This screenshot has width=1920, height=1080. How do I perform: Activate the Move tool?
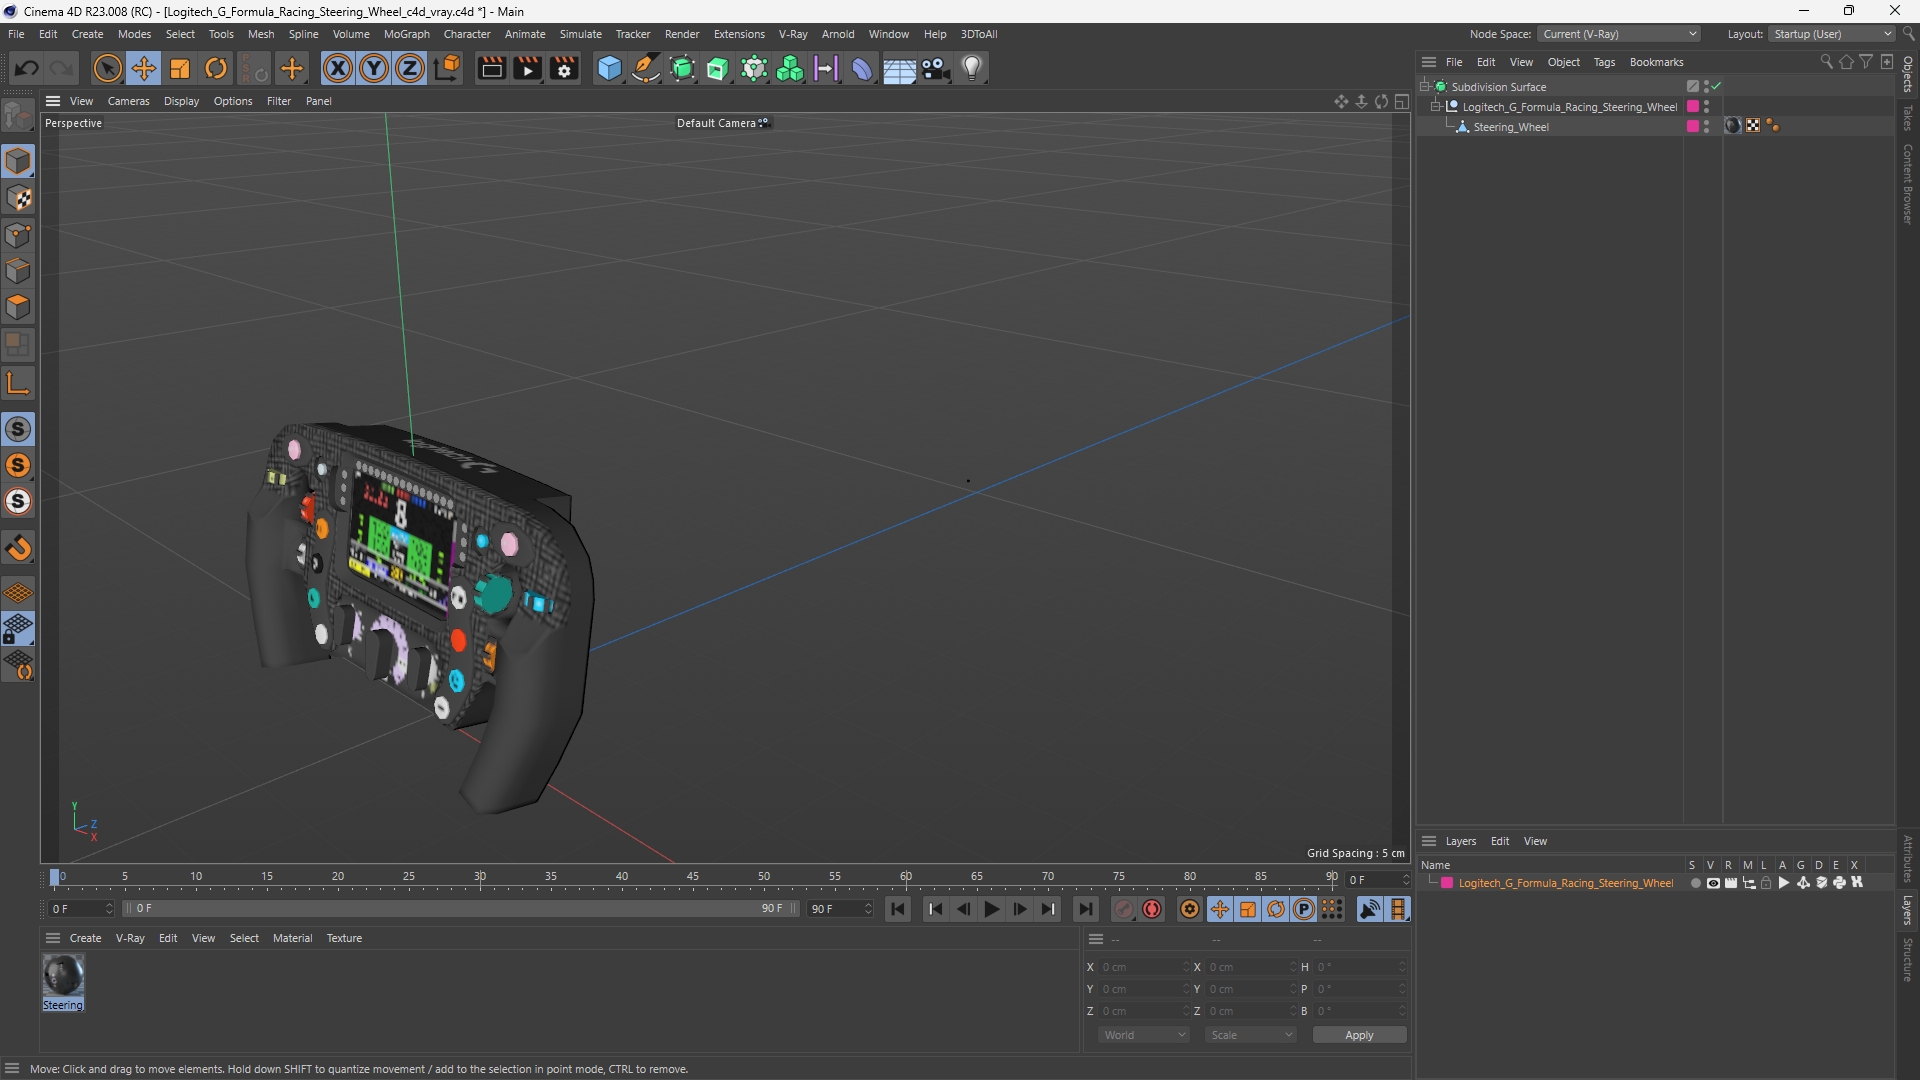(x=144, y=68)
